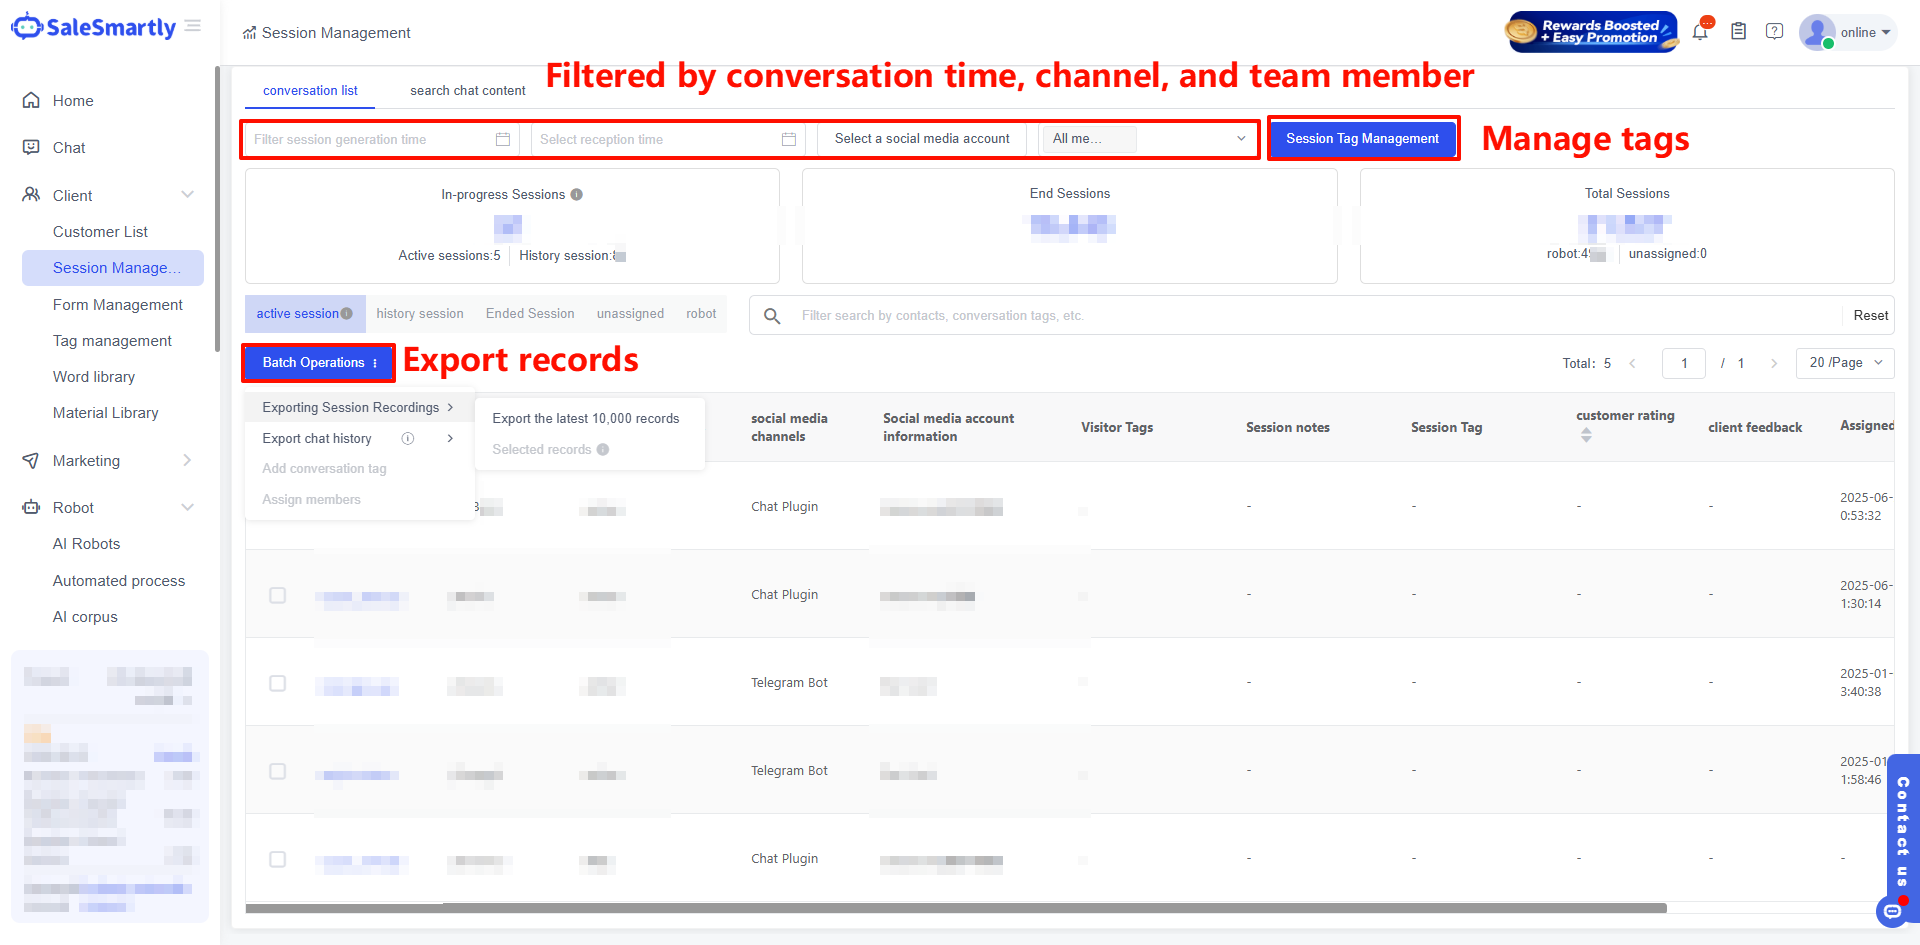1920x945 pixels.
Task: Choose 'Export chat history' from the menu
Action: point(317,438)
